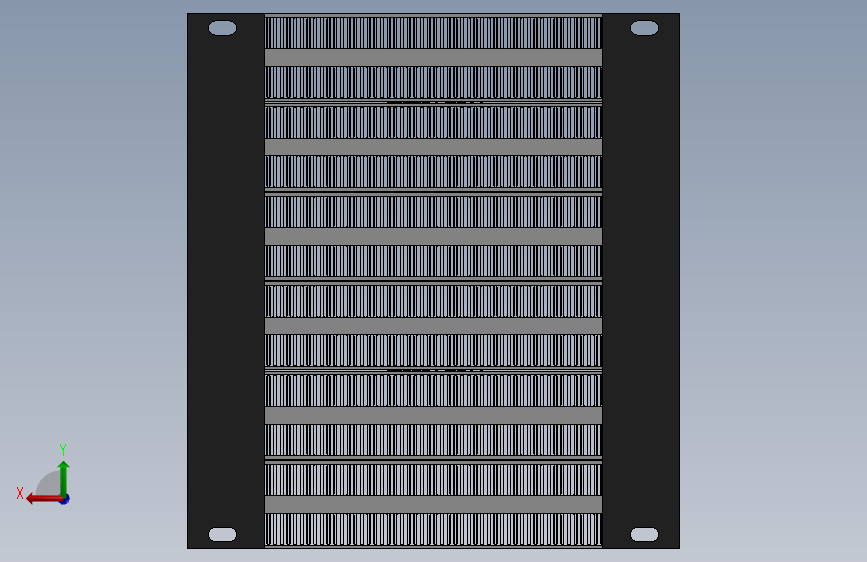The width and height of the screenshot is (867, 562).
Task: Click the blue Z axis dot on triad
Action: point(65,500)
